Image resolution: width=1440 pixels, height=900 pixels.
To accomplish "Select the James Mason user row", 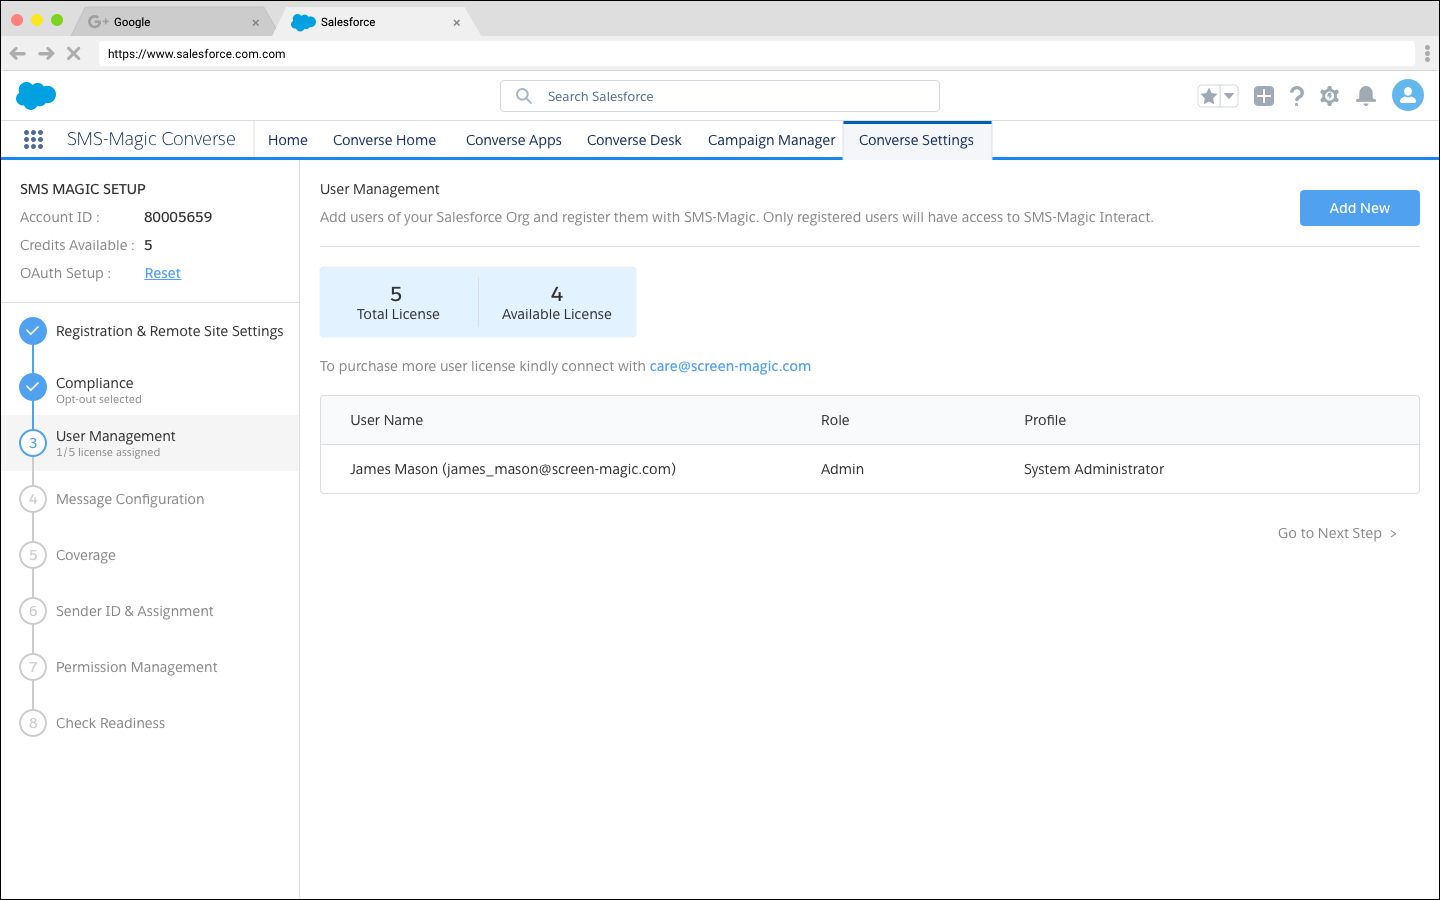I will [x=869, y=469].
